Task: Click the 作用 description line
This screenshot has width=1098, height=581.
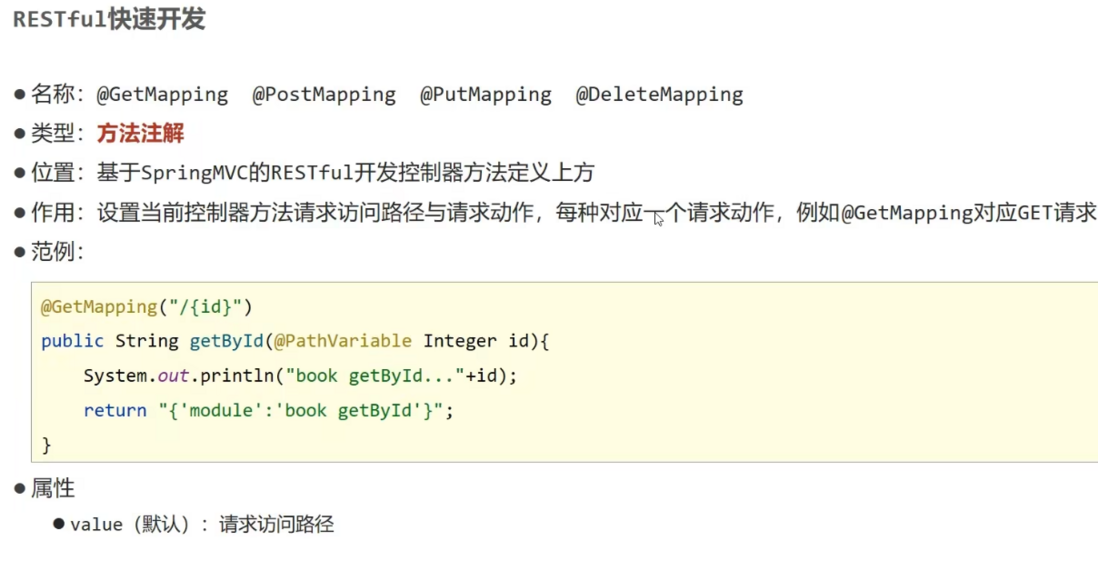Action: tap(555, 212)
